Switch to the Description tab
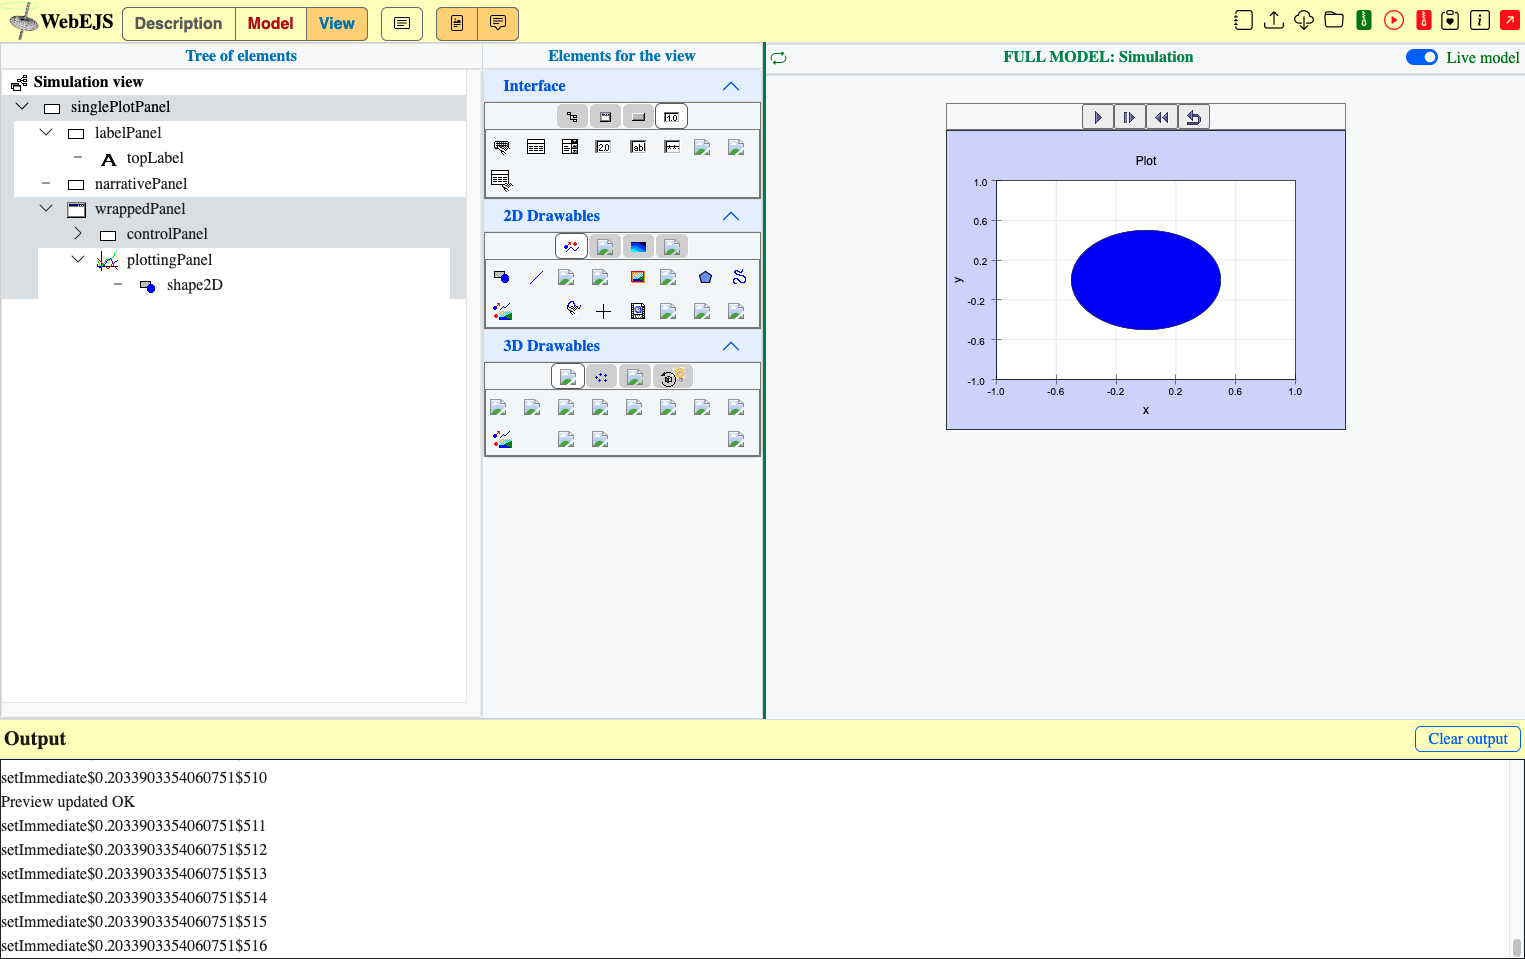This screenshot has height=959, width=1525. [x=179, y=23]
